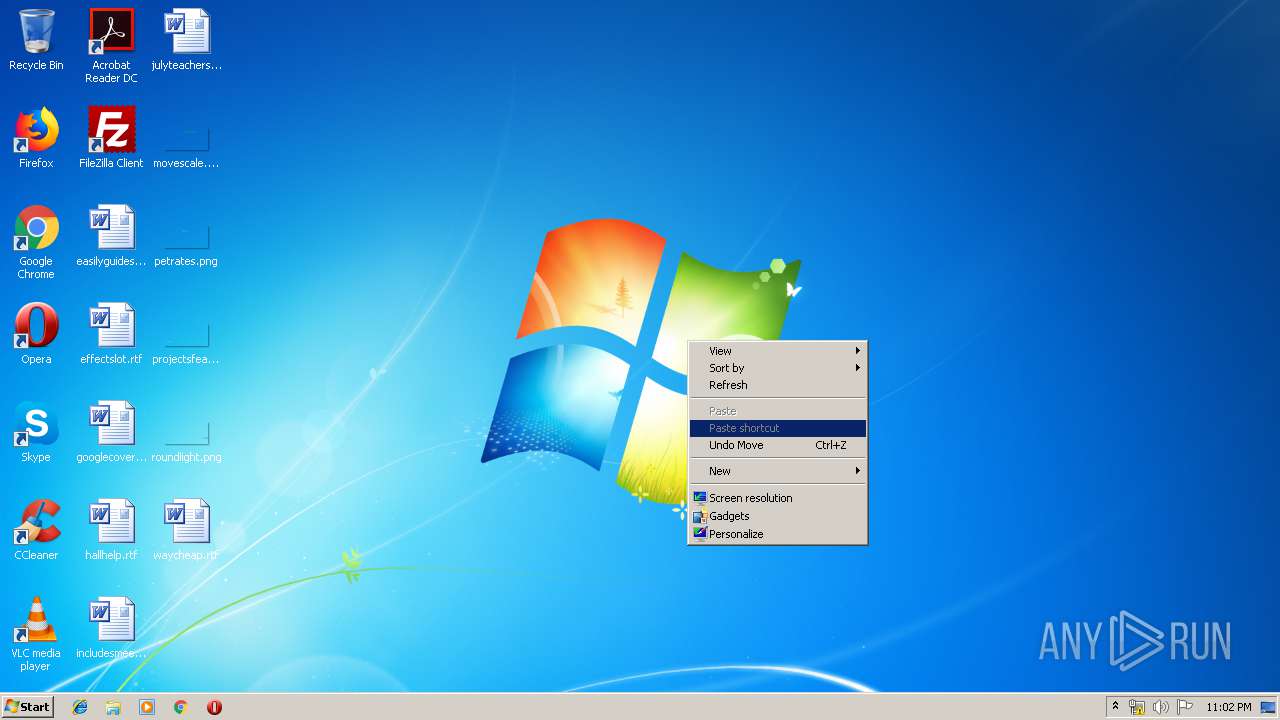
Task: Select the Google Chrome desktop shortcut
Action: click(x=36, y=242)
